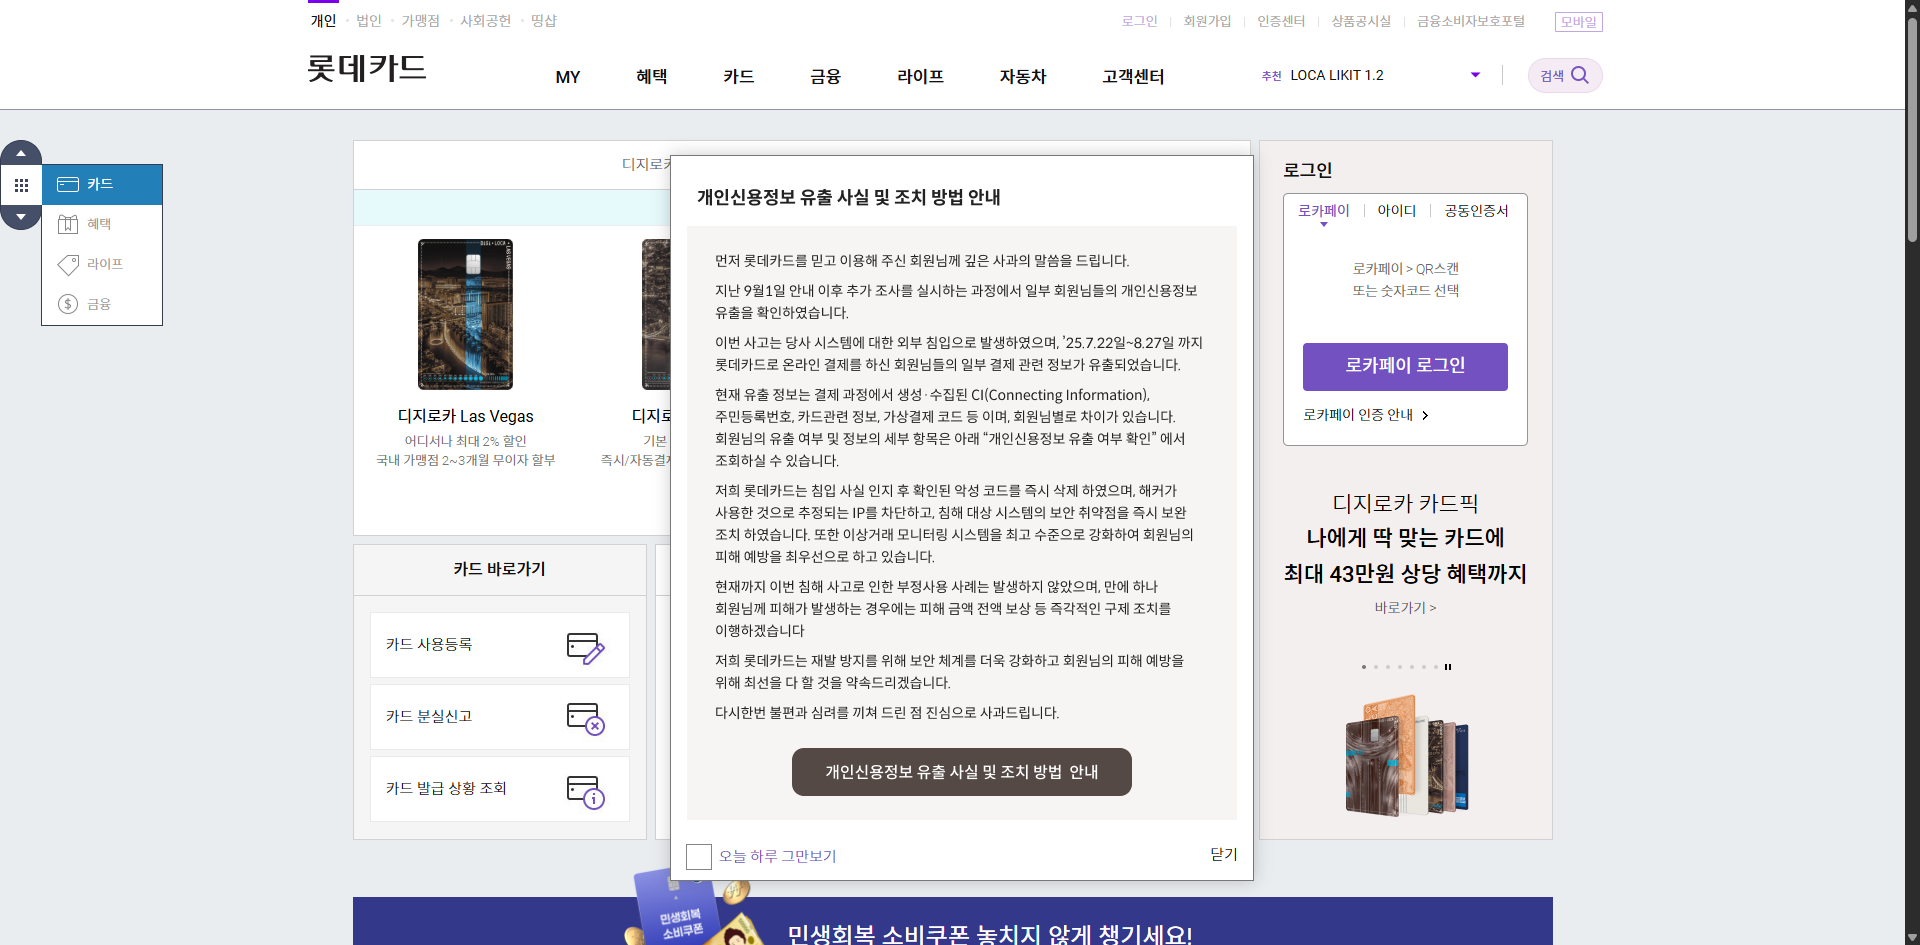
Task: Click the Las Vegas card thumbnail
Action: pos(465,314)
